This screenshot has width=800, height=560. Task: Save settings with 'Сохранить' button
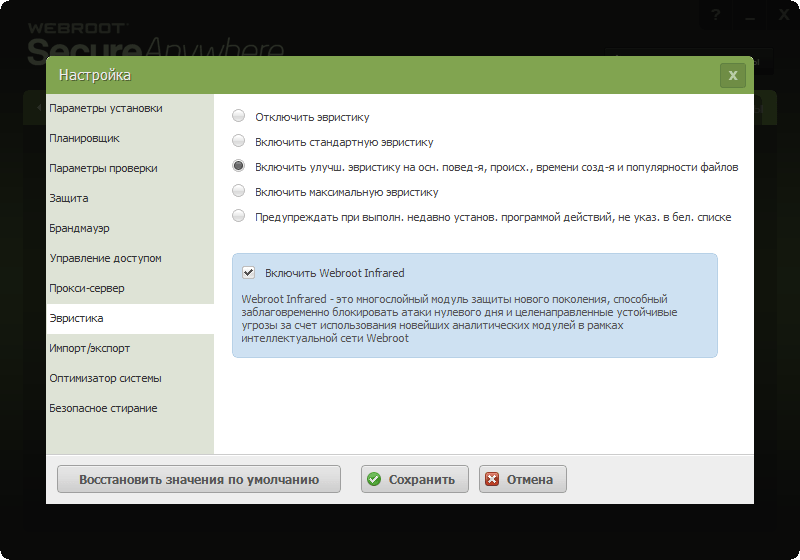[415, 479]
